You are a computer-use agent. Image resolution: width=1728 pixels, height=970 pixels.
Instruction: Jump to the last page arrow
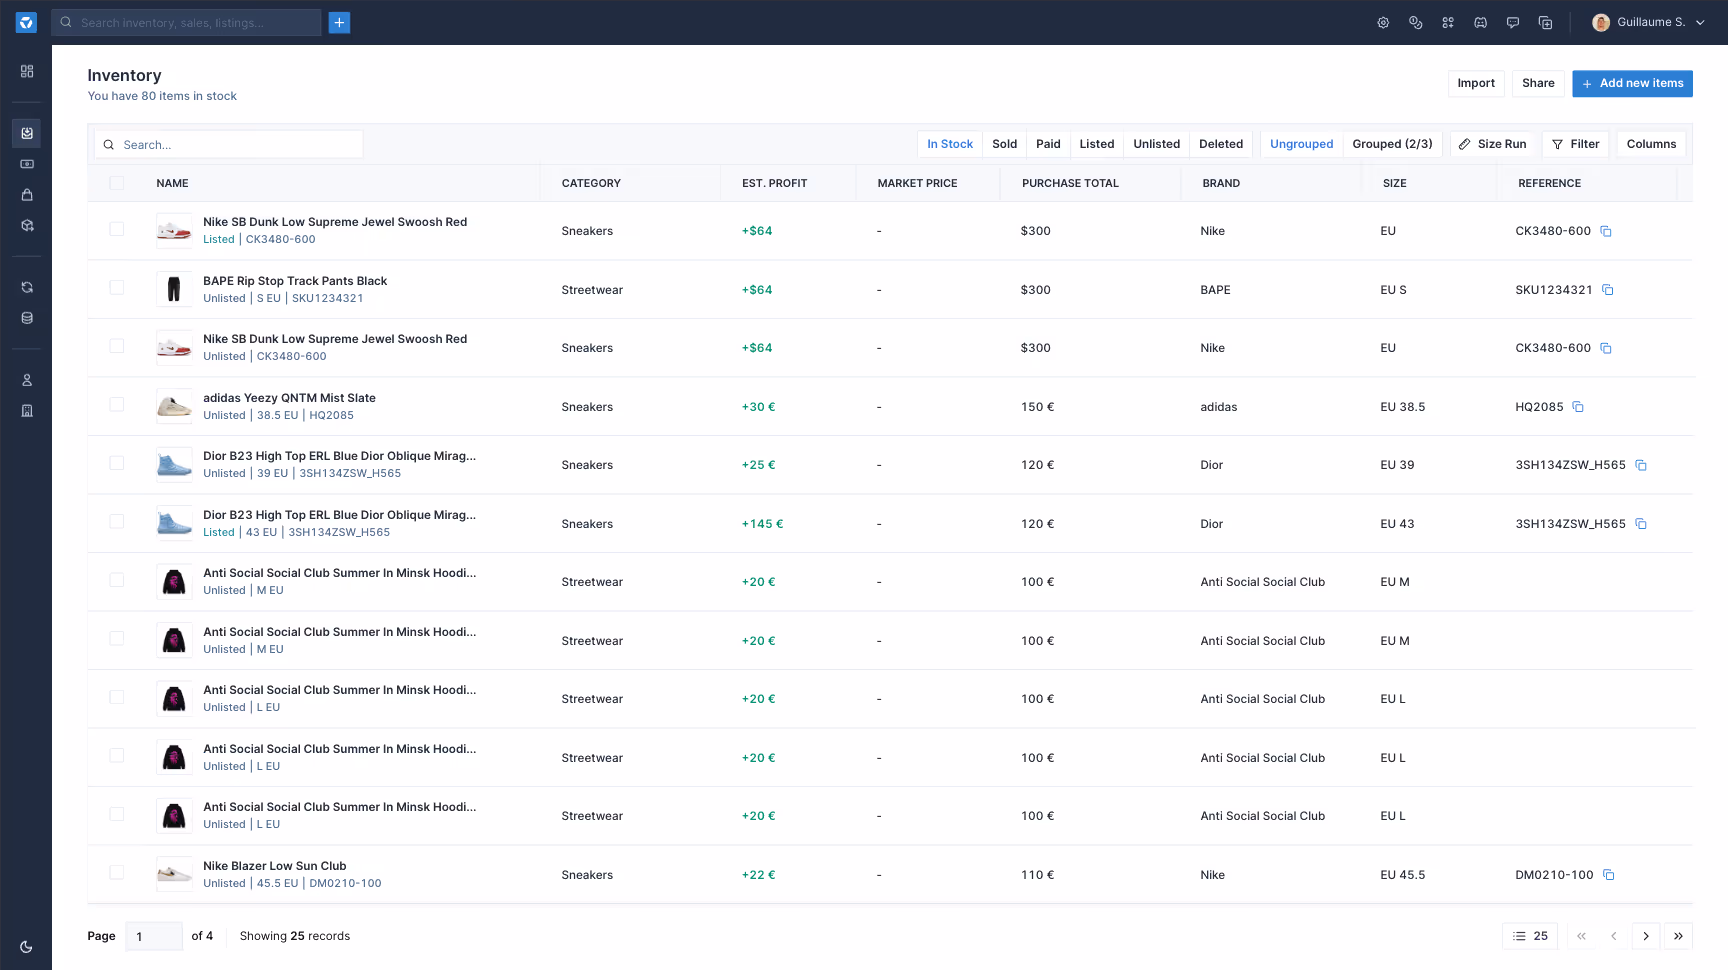pos(1678,936)
